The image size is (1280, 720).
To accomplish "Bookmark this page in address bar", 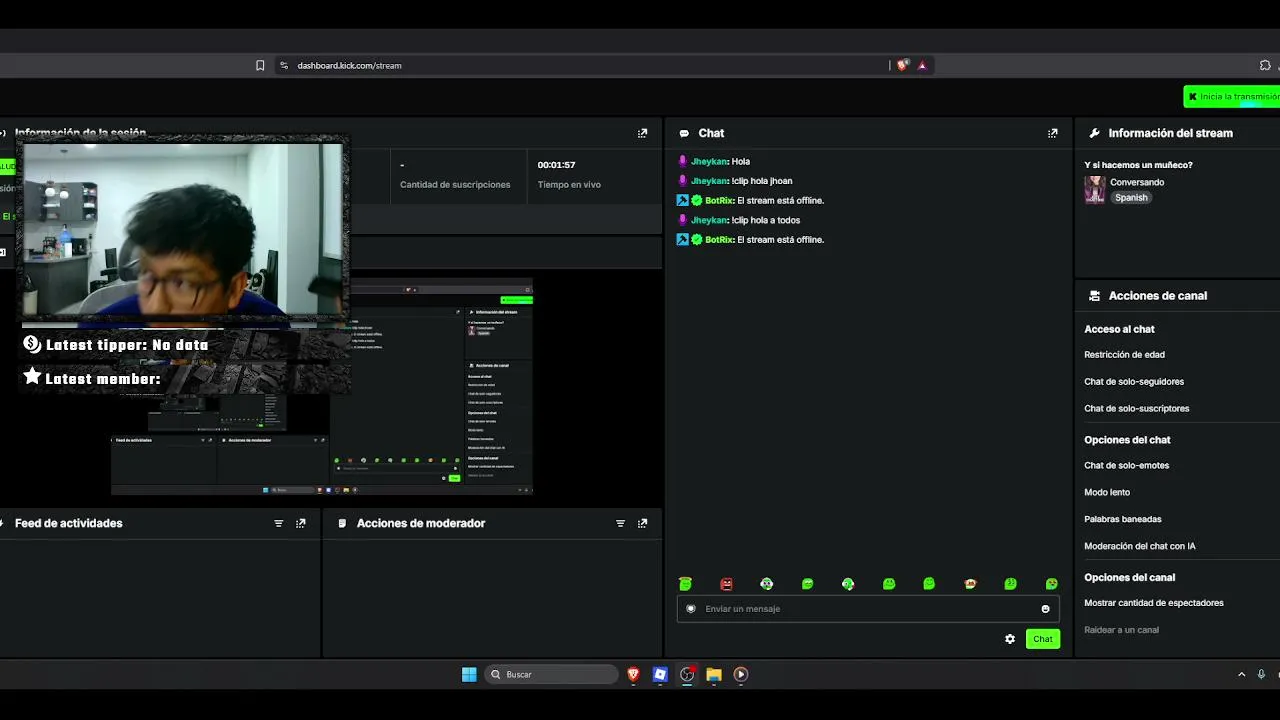I will pos(260,65).
